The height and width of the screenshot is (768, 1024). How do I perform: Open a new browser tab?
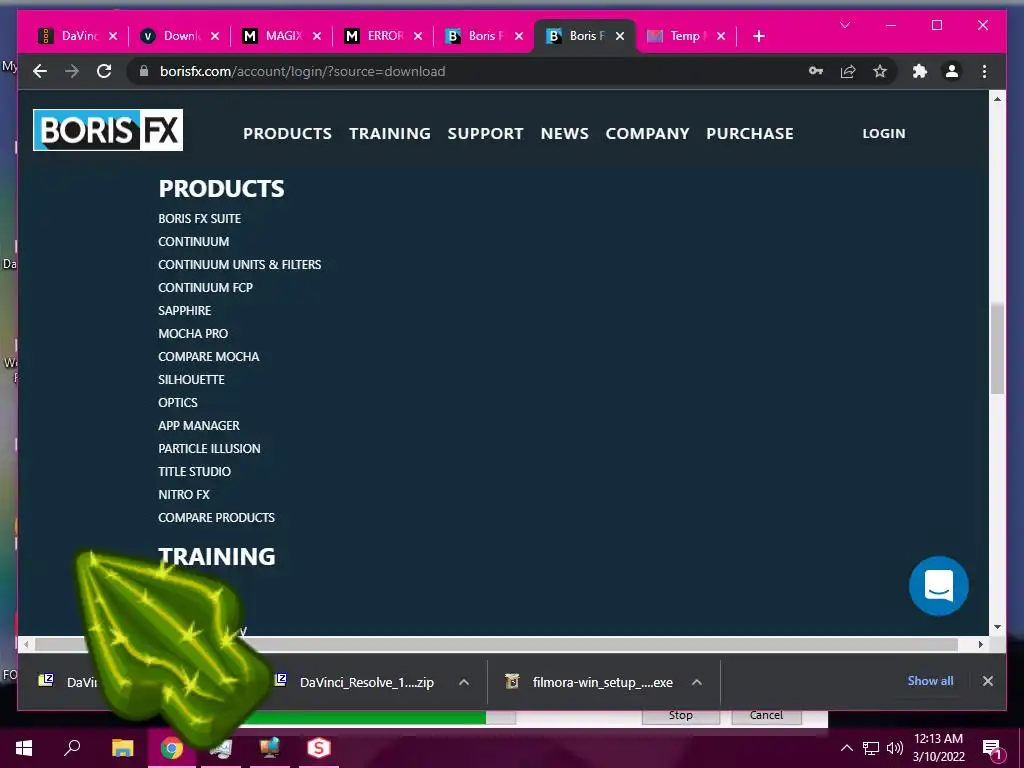point(758,36)
